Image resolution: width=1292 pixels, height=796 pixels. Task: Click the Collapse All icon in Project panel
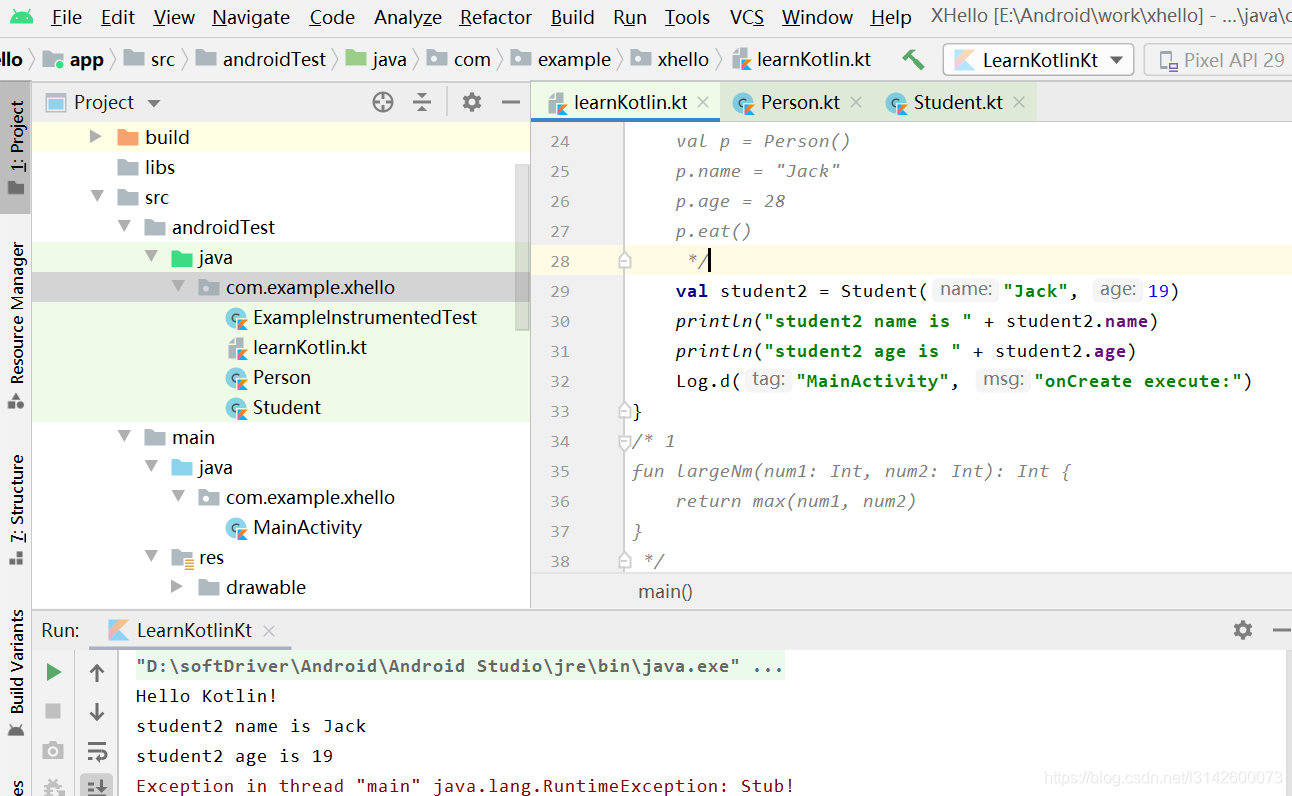click(422, 102)
